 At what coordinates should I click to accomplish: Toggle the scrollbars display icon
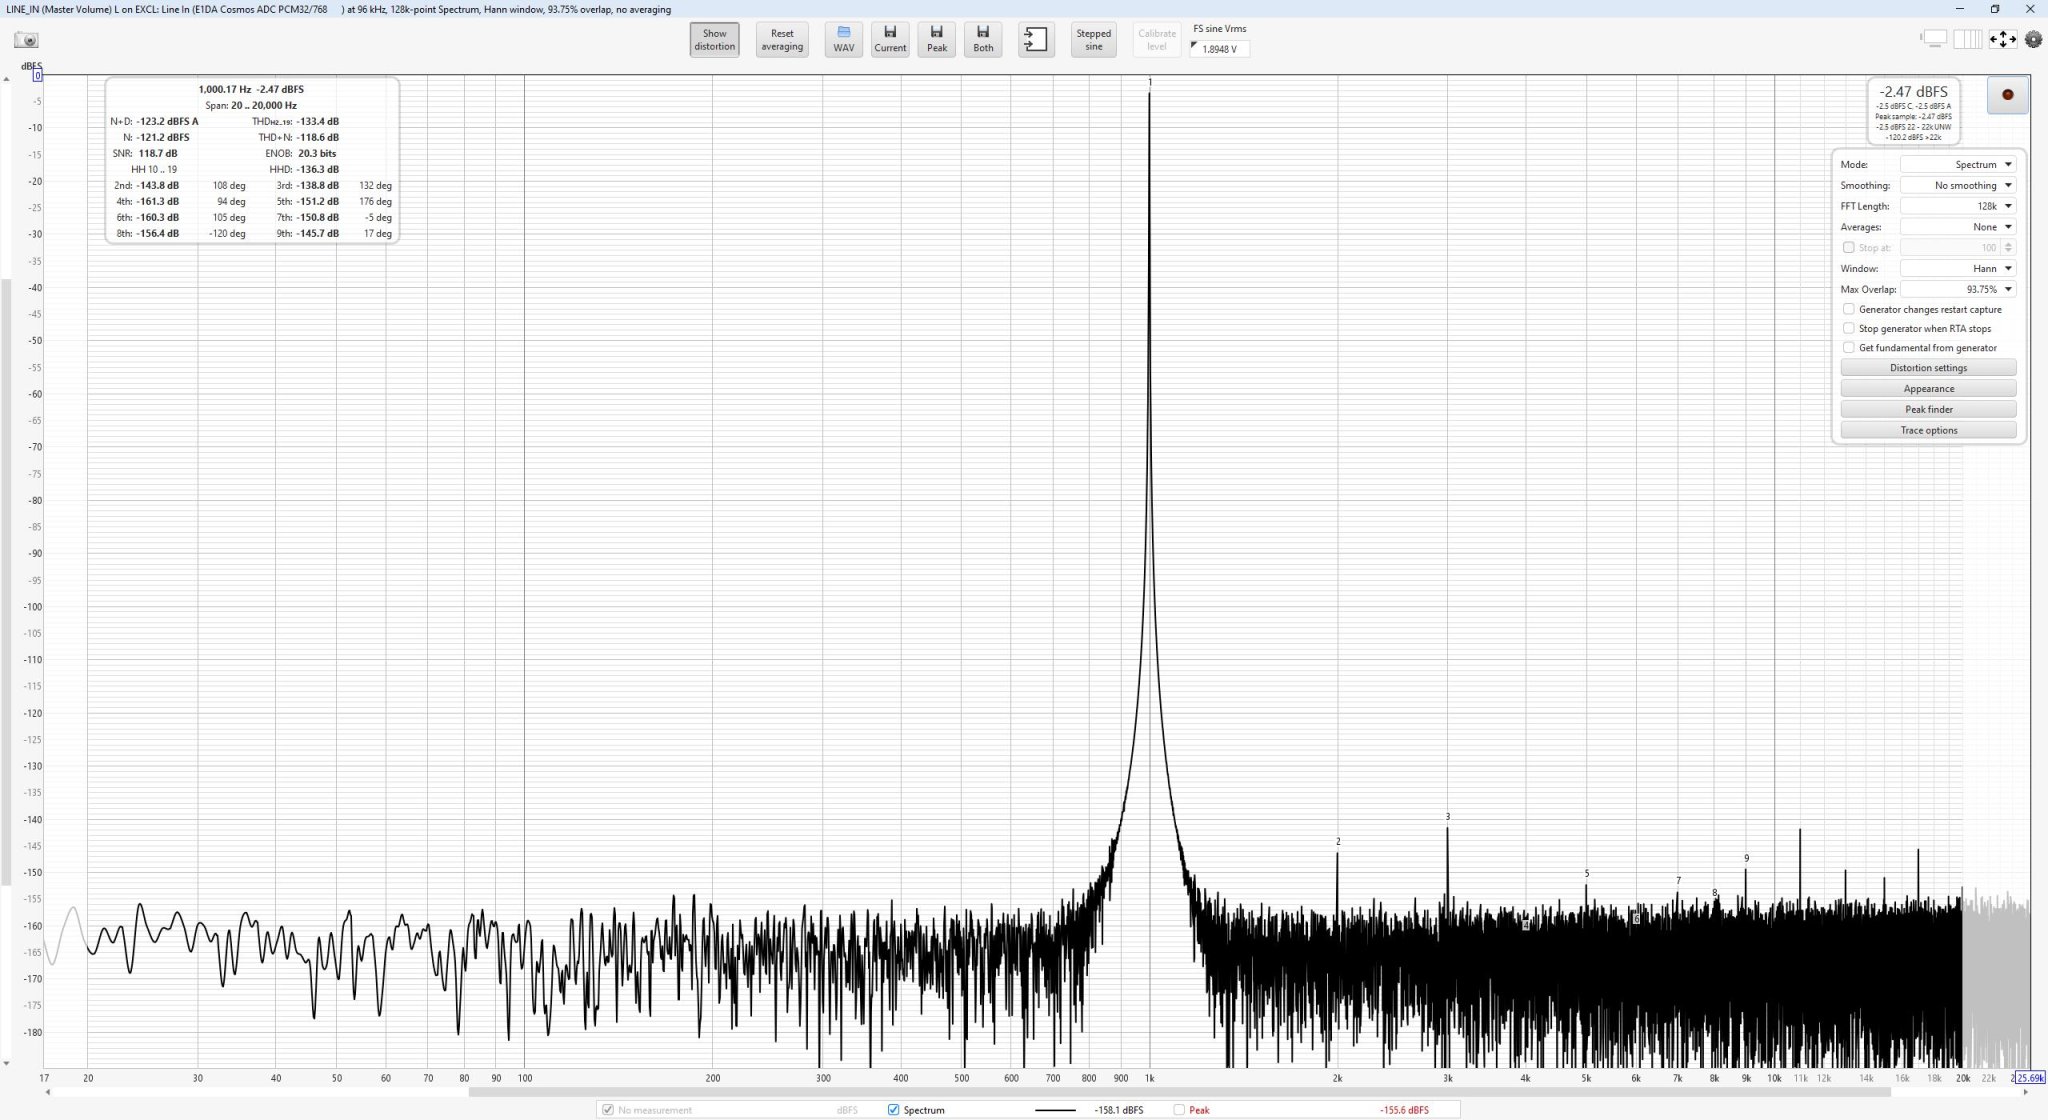1934,39
